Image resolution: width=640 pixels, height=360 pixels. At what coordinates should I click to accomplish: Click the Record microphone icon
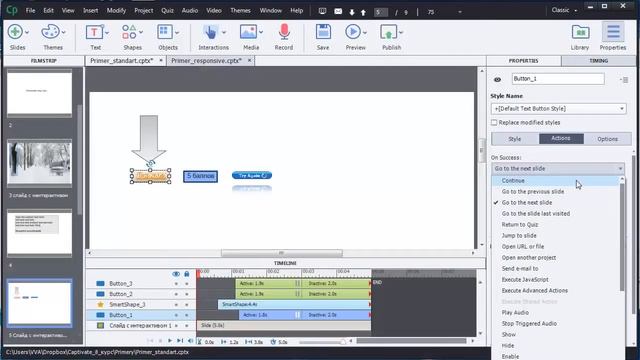(x=284, y=32)
